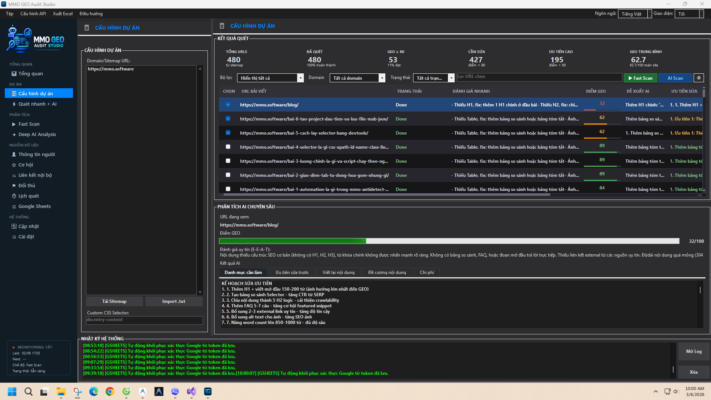Click the gear settings button next to AI Scan

click(698, 78)
